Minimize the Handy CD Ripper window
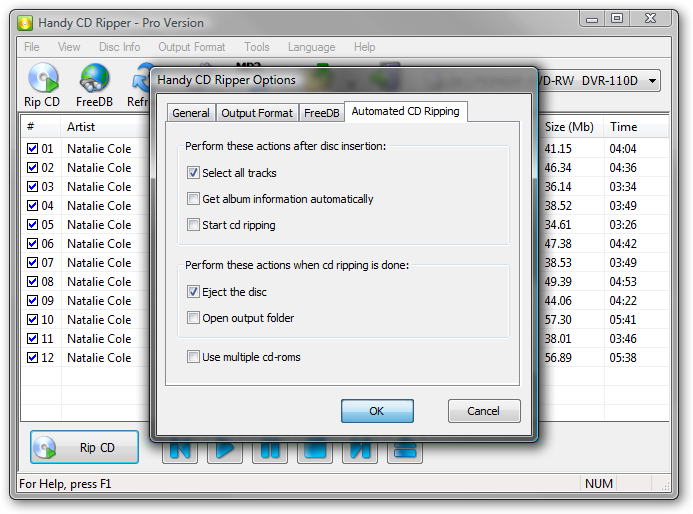 point(592,18)
